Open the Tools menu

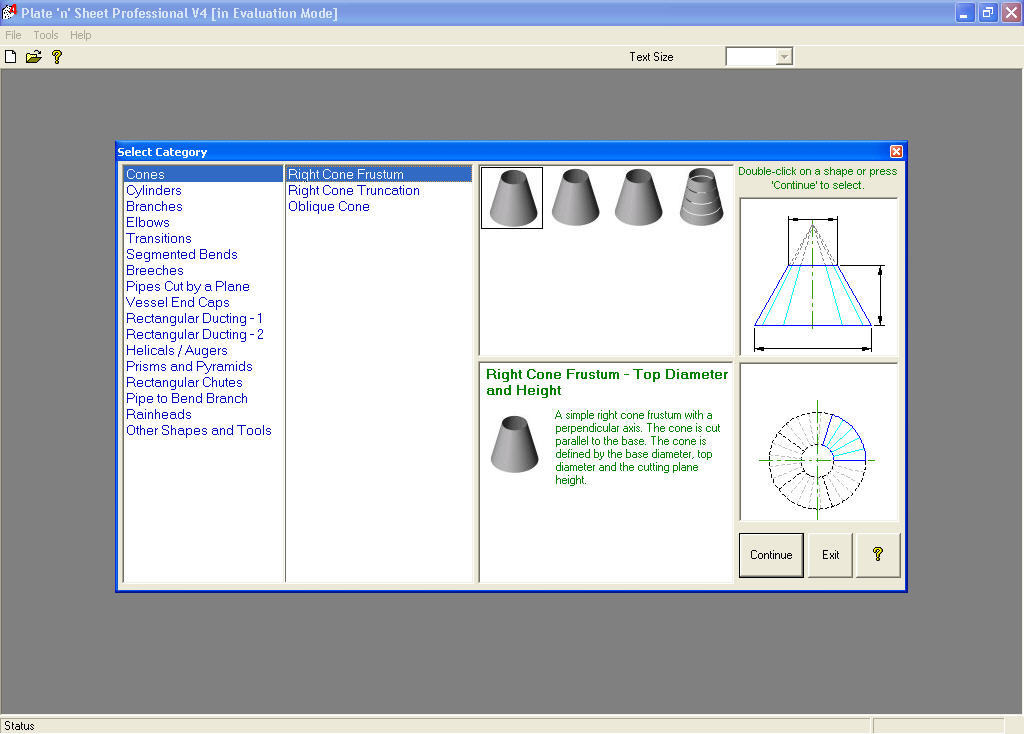[x=46, y=35]
